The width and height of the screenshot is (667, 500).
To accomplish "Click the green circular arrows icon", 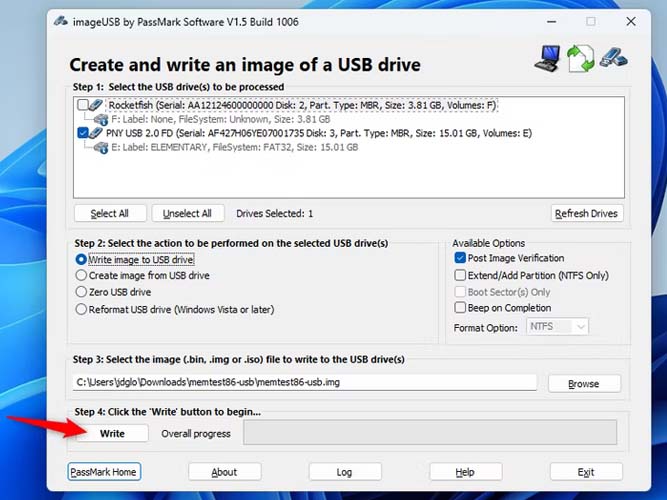I will click(581, 58).
